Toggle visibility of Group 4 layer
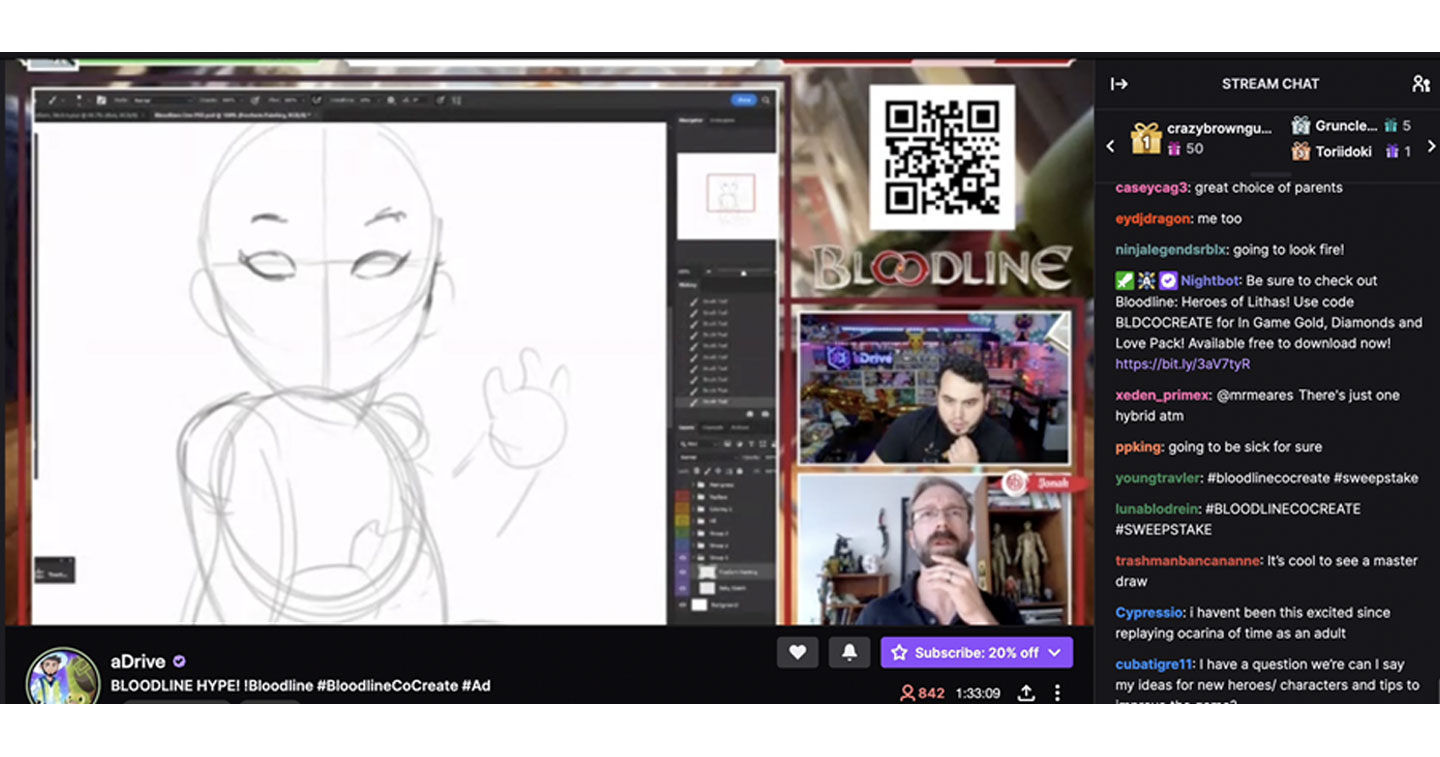1440x757 pixels. (x=682, y=545)
